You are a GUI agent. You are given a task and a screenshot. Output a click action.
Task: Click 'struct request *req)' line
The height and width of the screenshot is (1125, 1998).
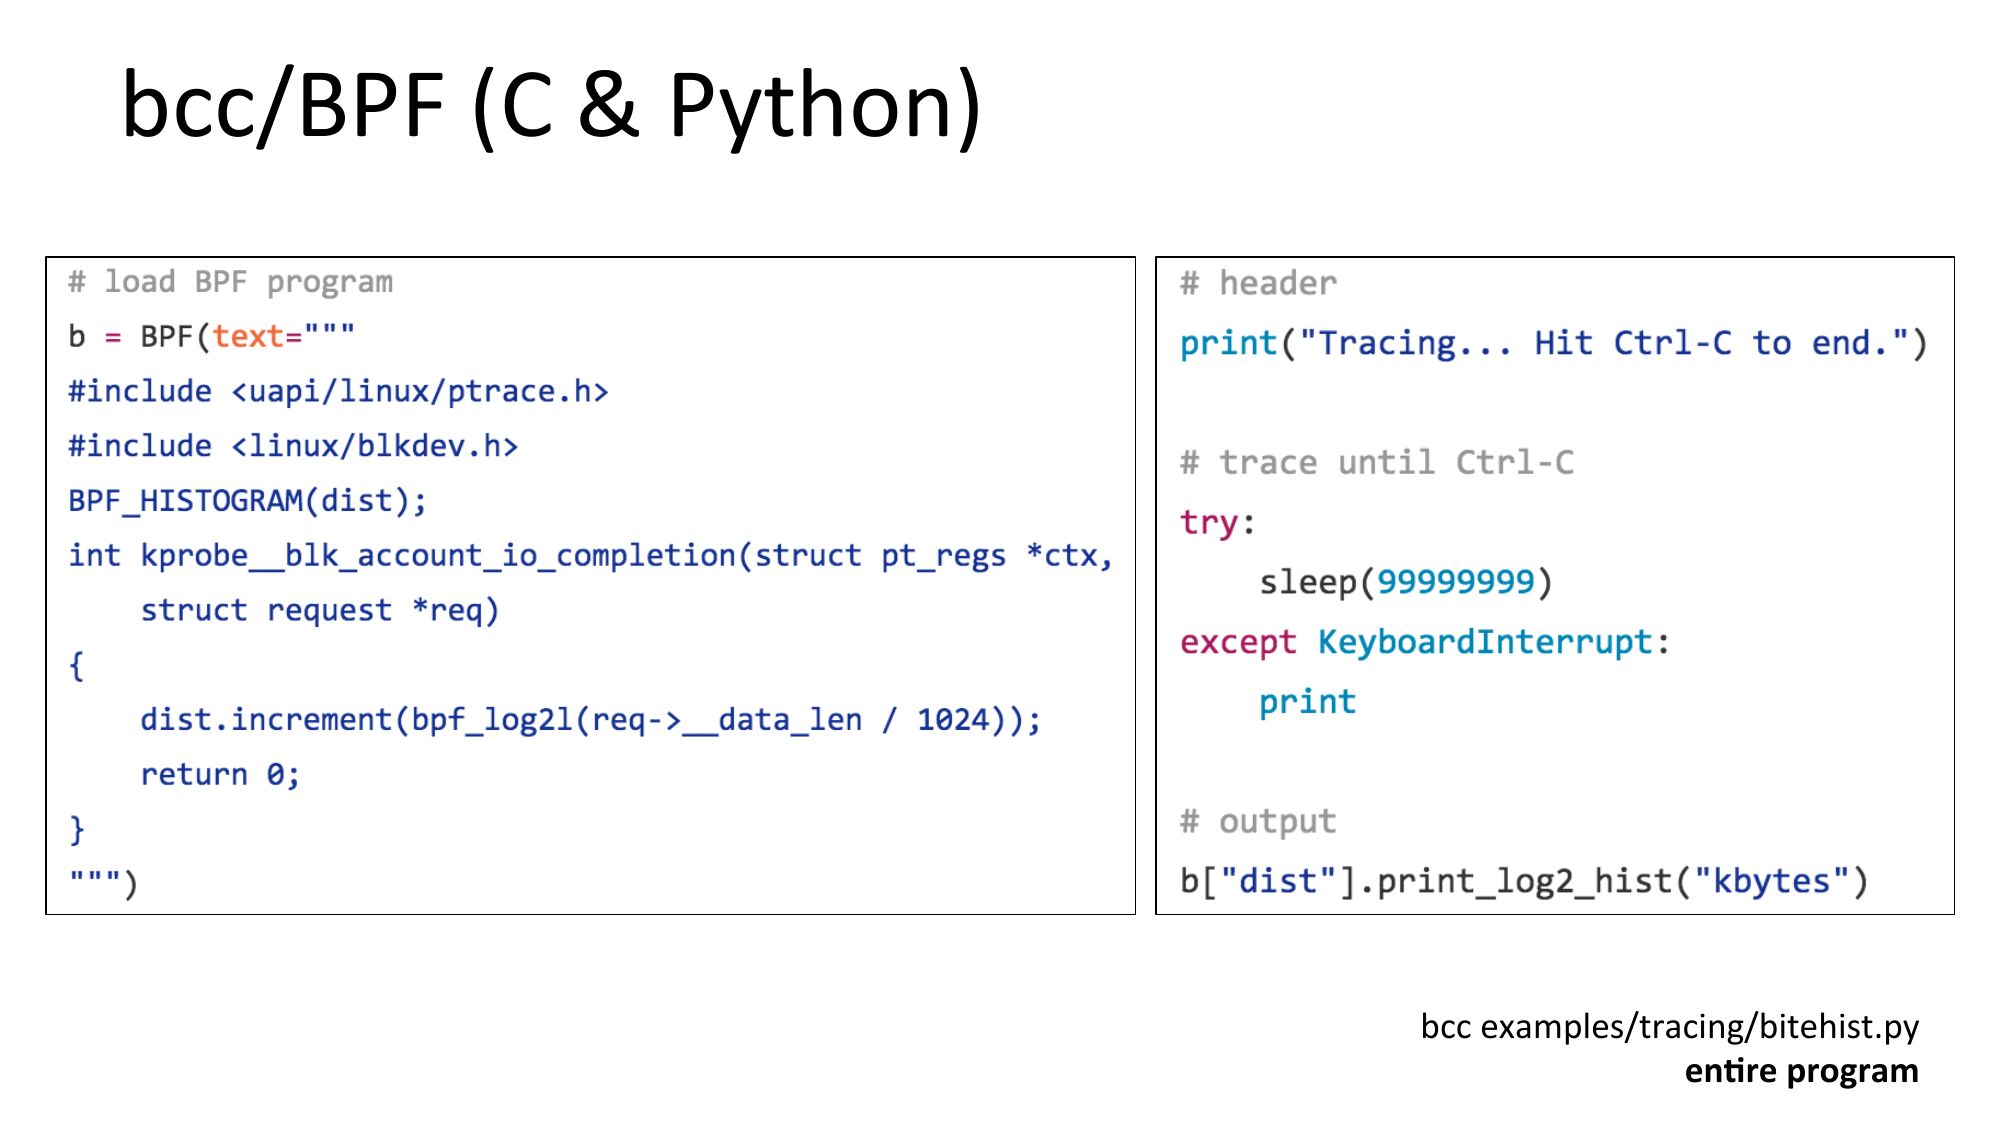pos(319,610)
